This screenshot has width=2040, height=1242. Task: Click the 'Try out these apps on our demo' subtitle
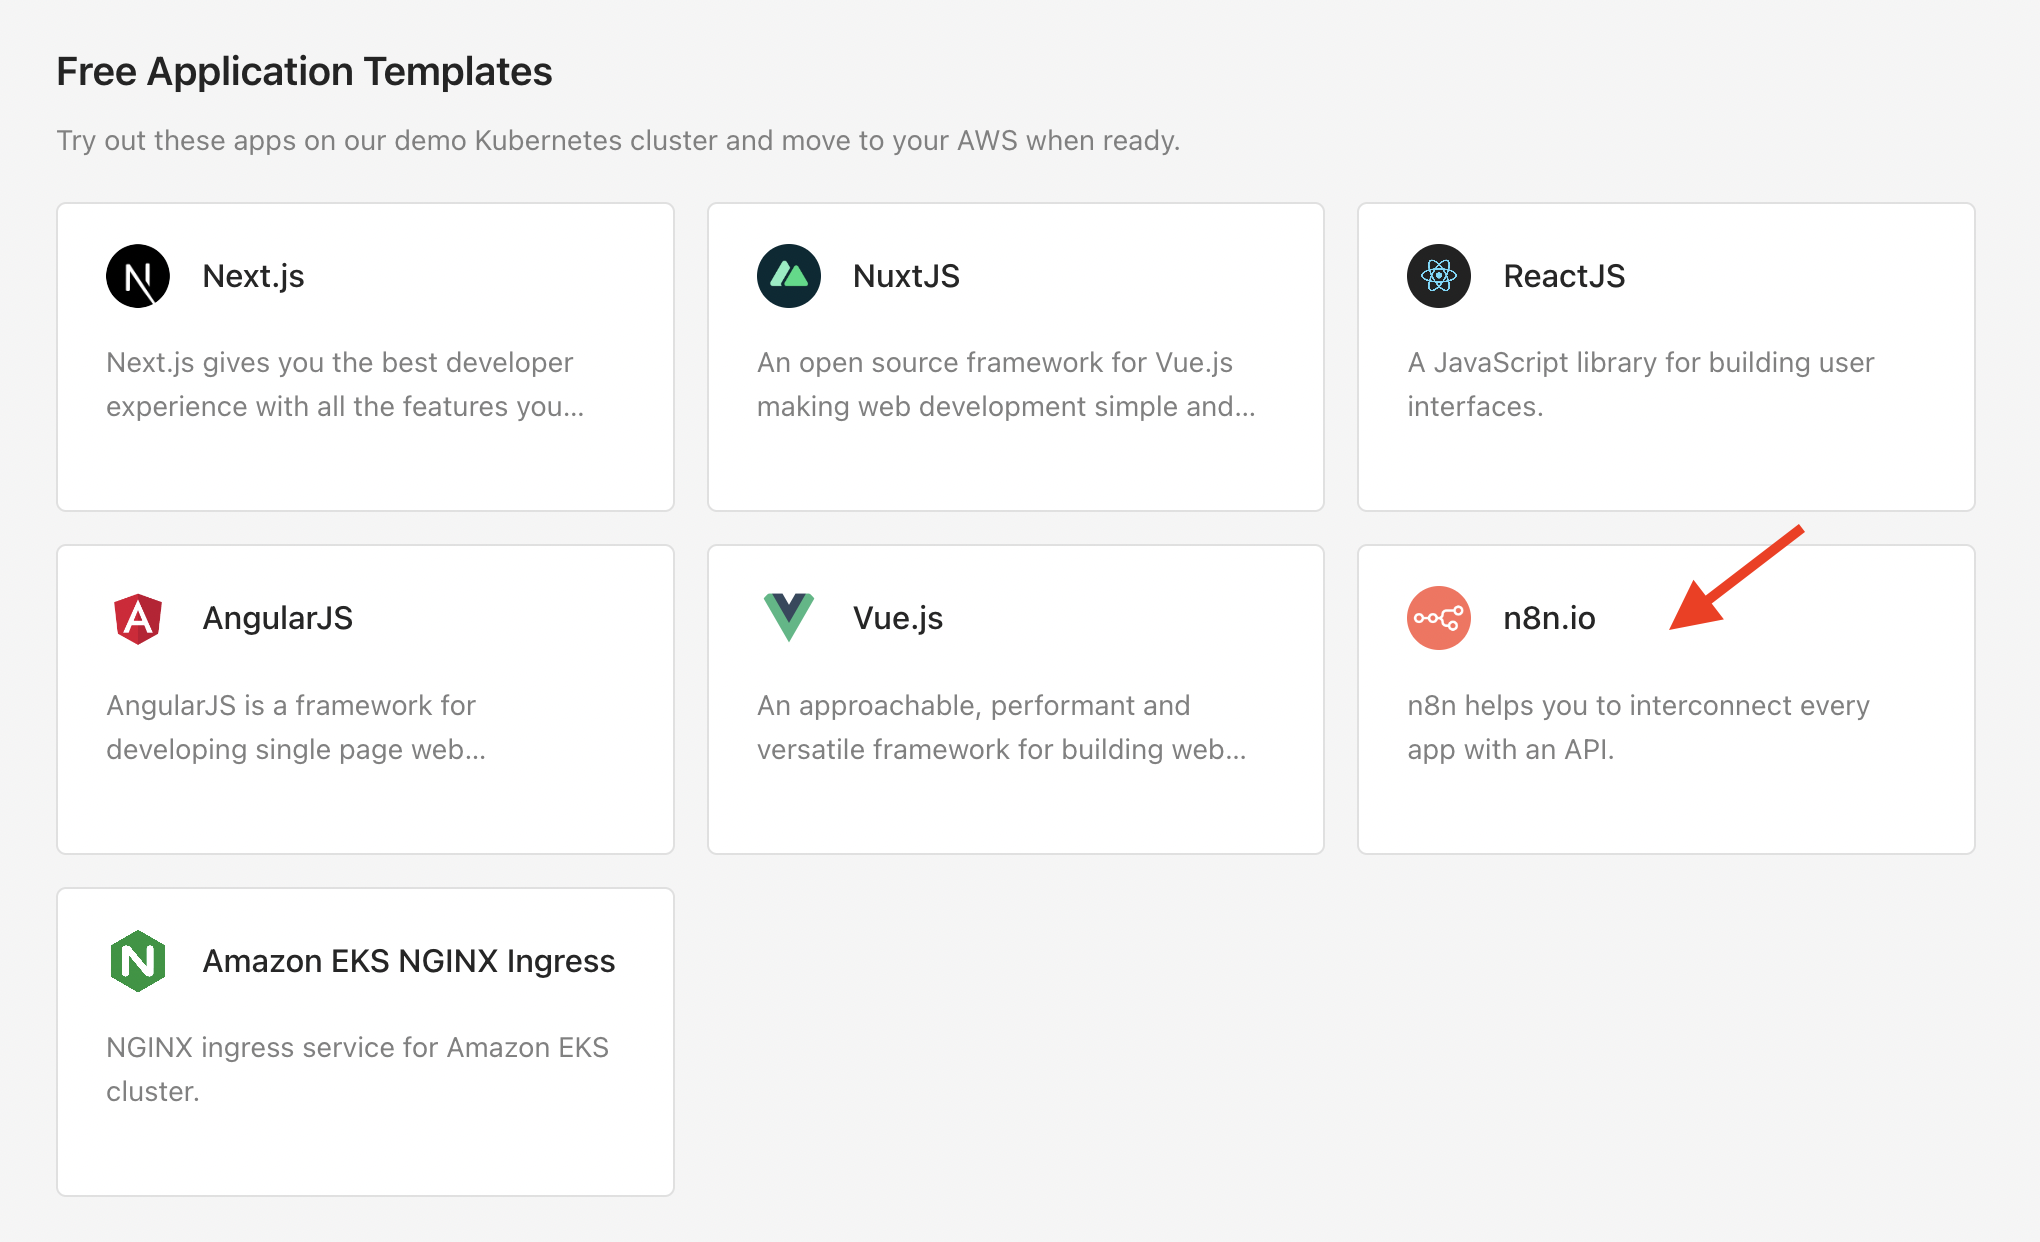pyautogui.click(x=618, y=140)
